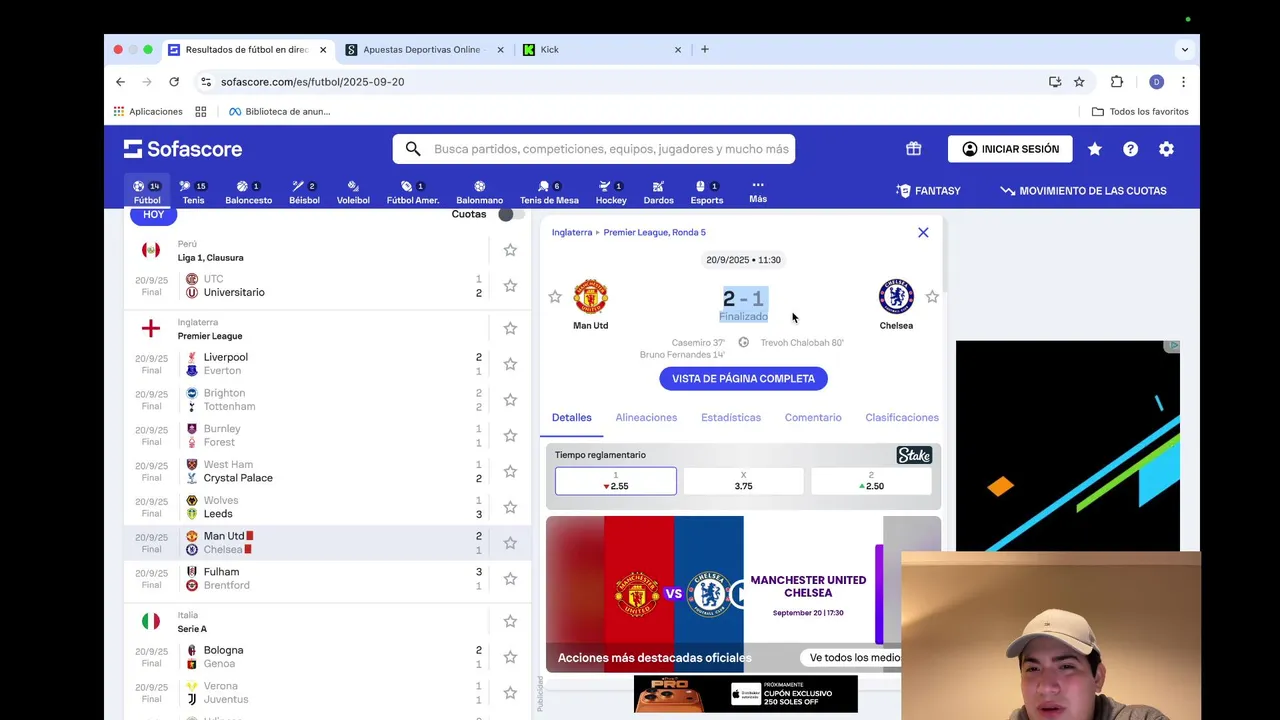Bookmark this page with address bar star
This screenshot has width=1280, height=720.
tap(1079, 82)
